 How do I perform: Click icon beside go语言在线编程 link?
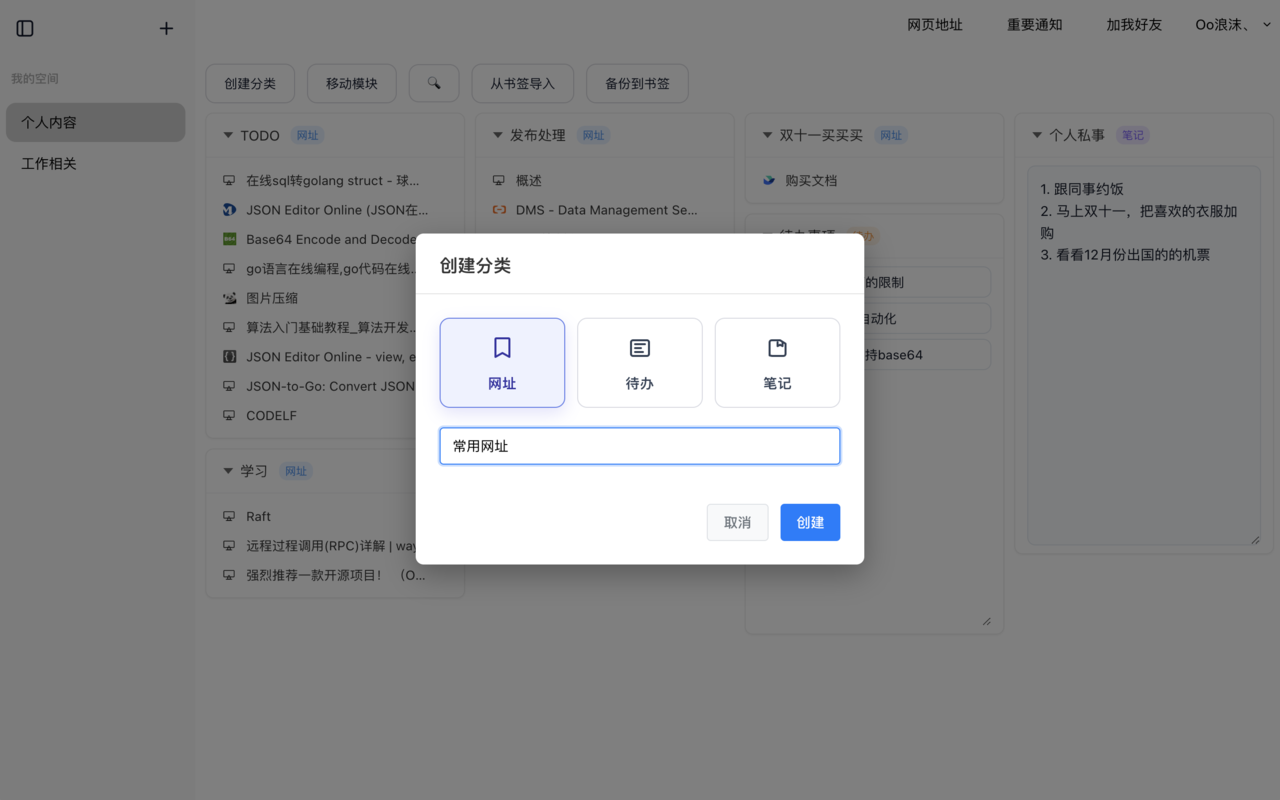click(229, 269)
